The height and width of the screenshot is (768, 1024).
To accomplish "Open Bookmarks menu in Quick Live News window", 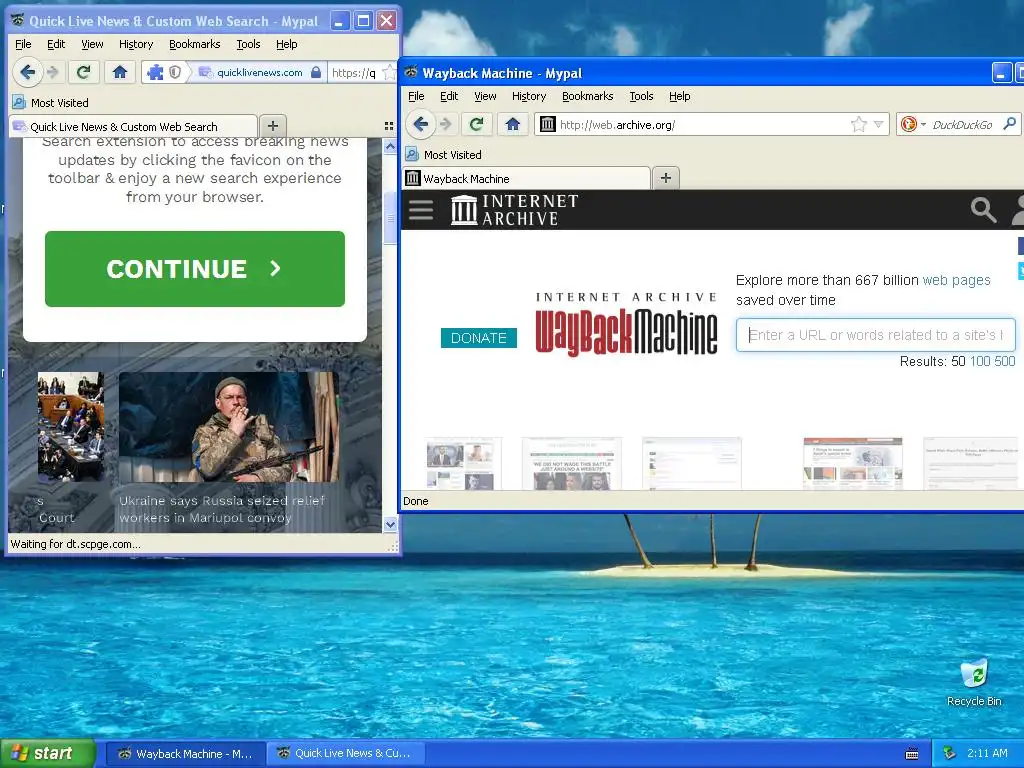I will click(x=195, y=44).
